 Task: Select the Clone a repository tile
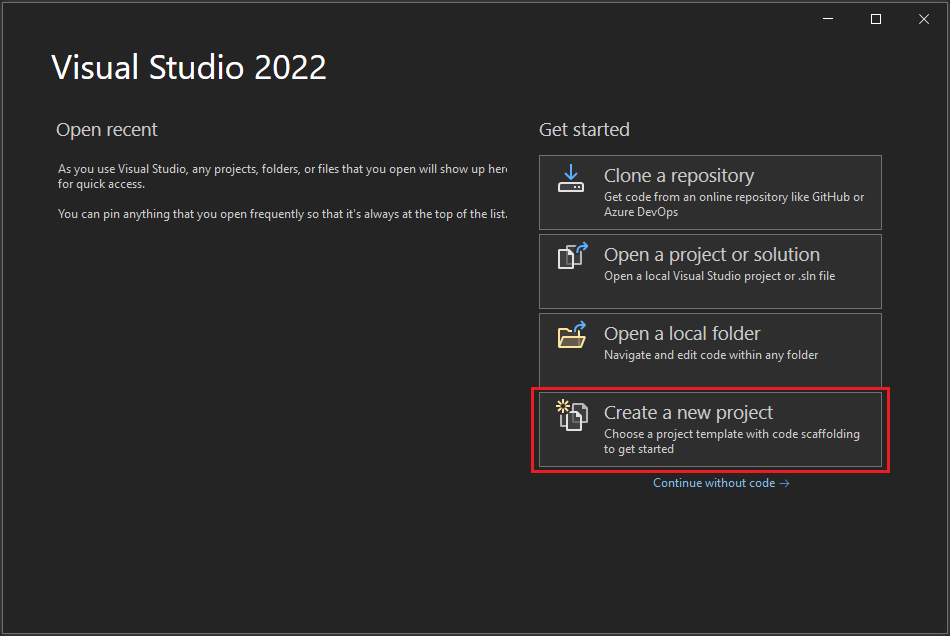(710, 191)
